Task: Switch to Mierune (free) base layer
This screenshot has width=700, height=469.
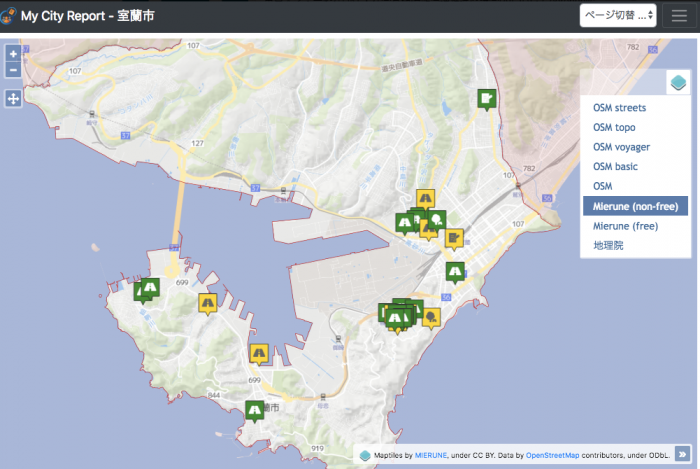Action: (x=625, y=226)
